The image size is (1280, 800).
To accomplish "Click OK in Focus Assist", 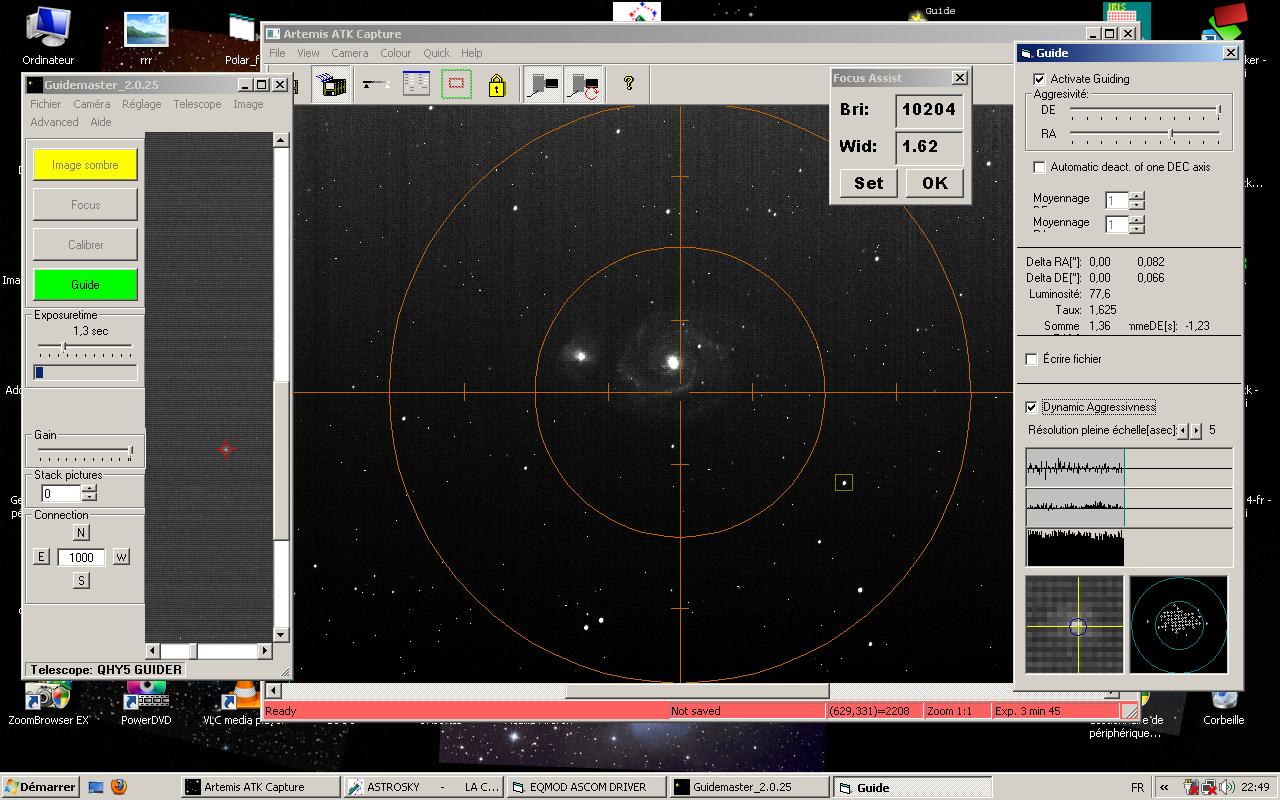I will click(x=935, y=183).
